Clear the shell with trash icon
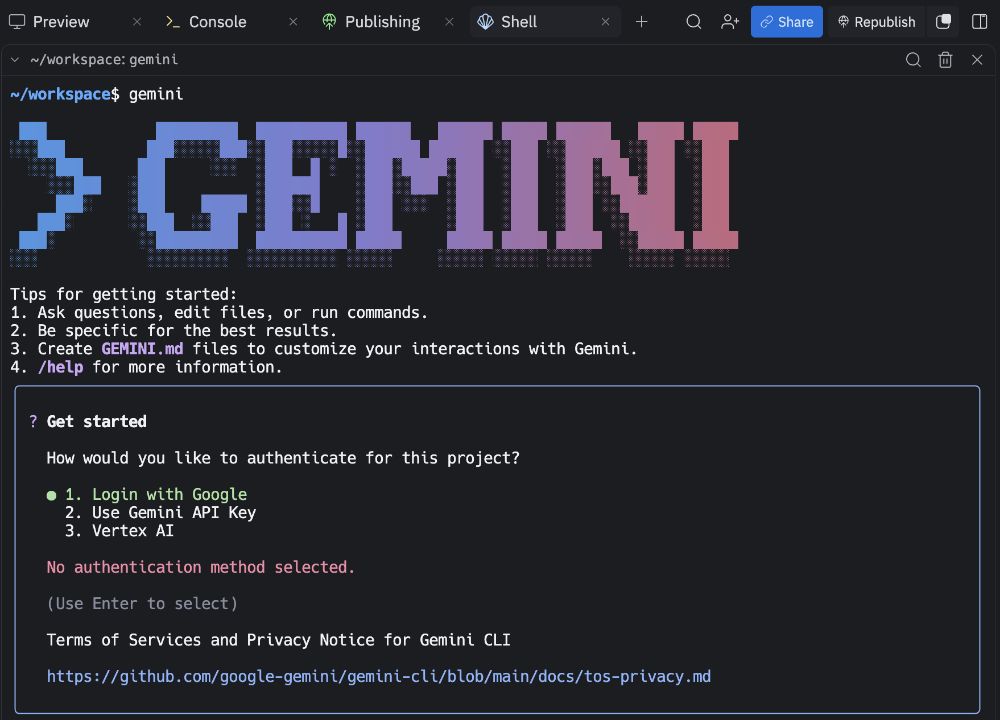This screenshot has width=1000, height=720. click(x=945, y=60)
